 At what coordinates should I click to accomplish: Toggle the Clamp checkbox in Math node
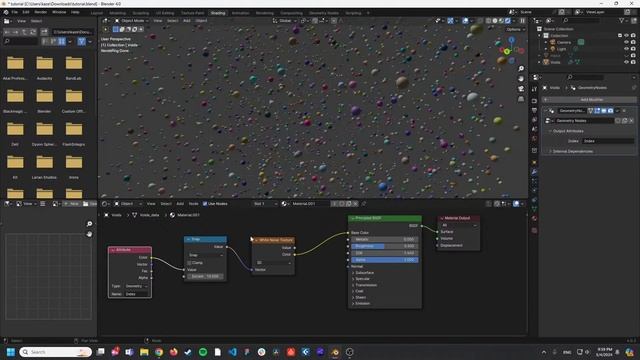point(189,263)
